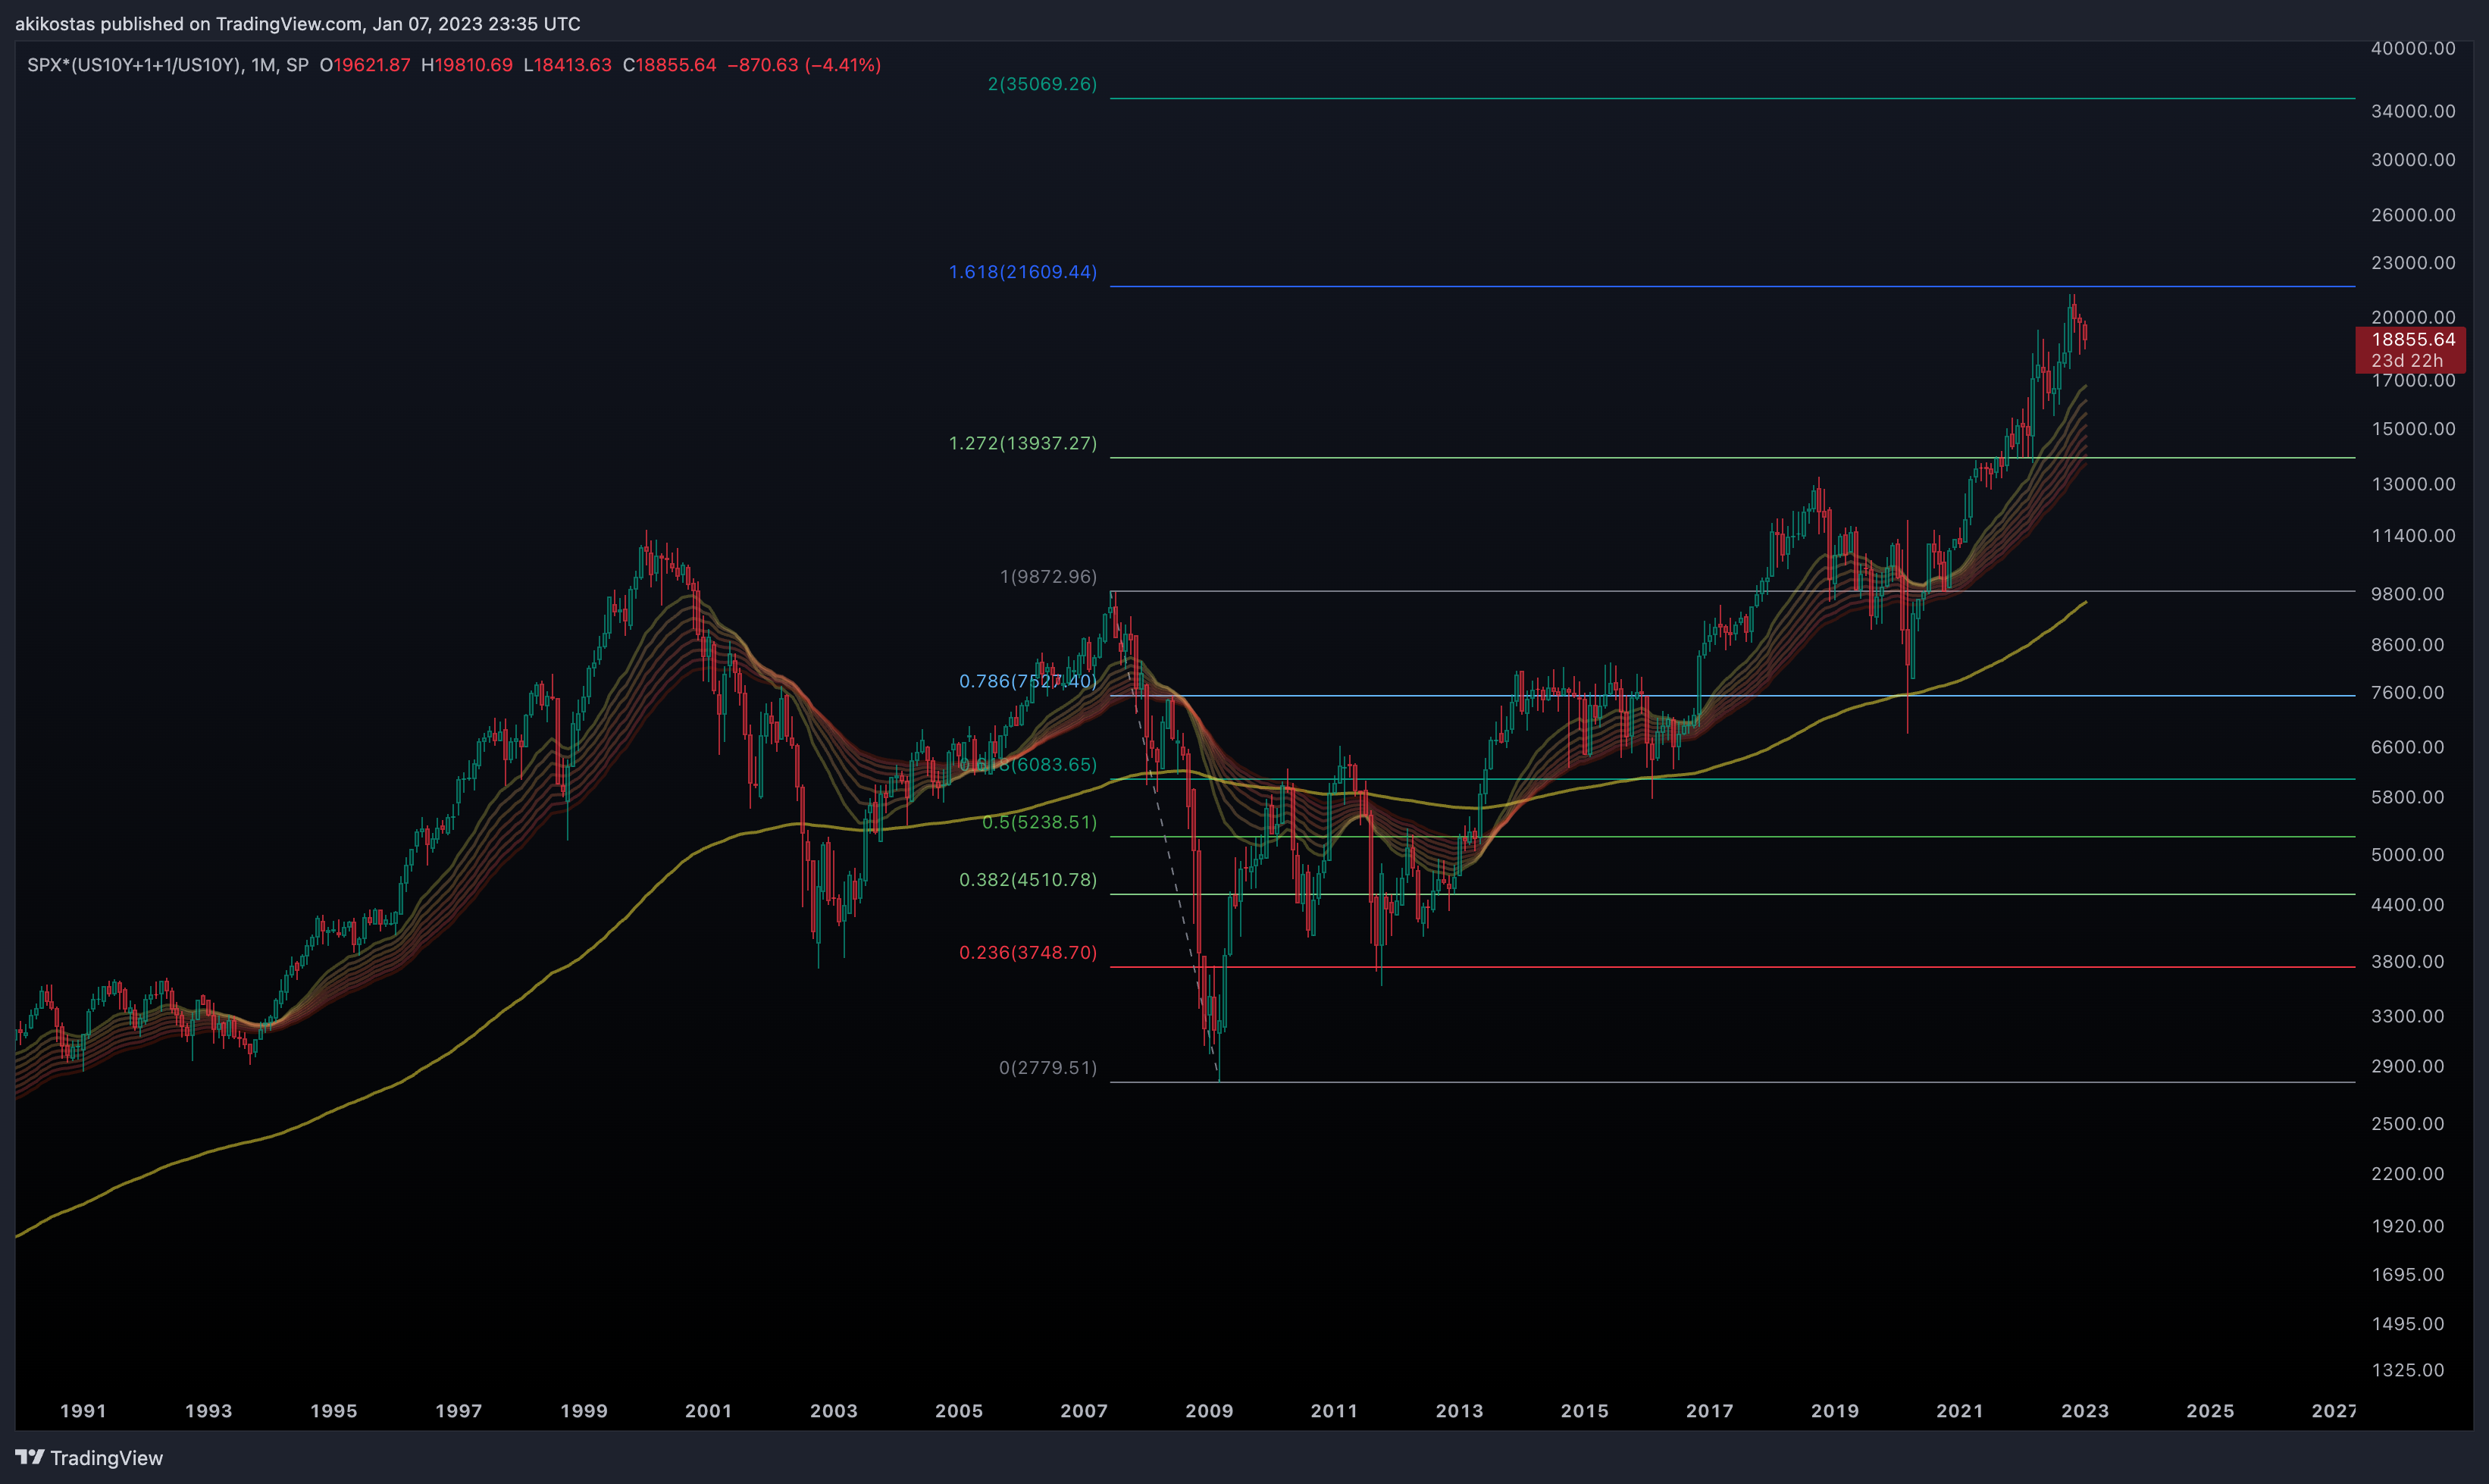2489x1484 pixels.
Task: Click the 2001 time axis label
Action: pyautogui.click(x=708, y=1411)
